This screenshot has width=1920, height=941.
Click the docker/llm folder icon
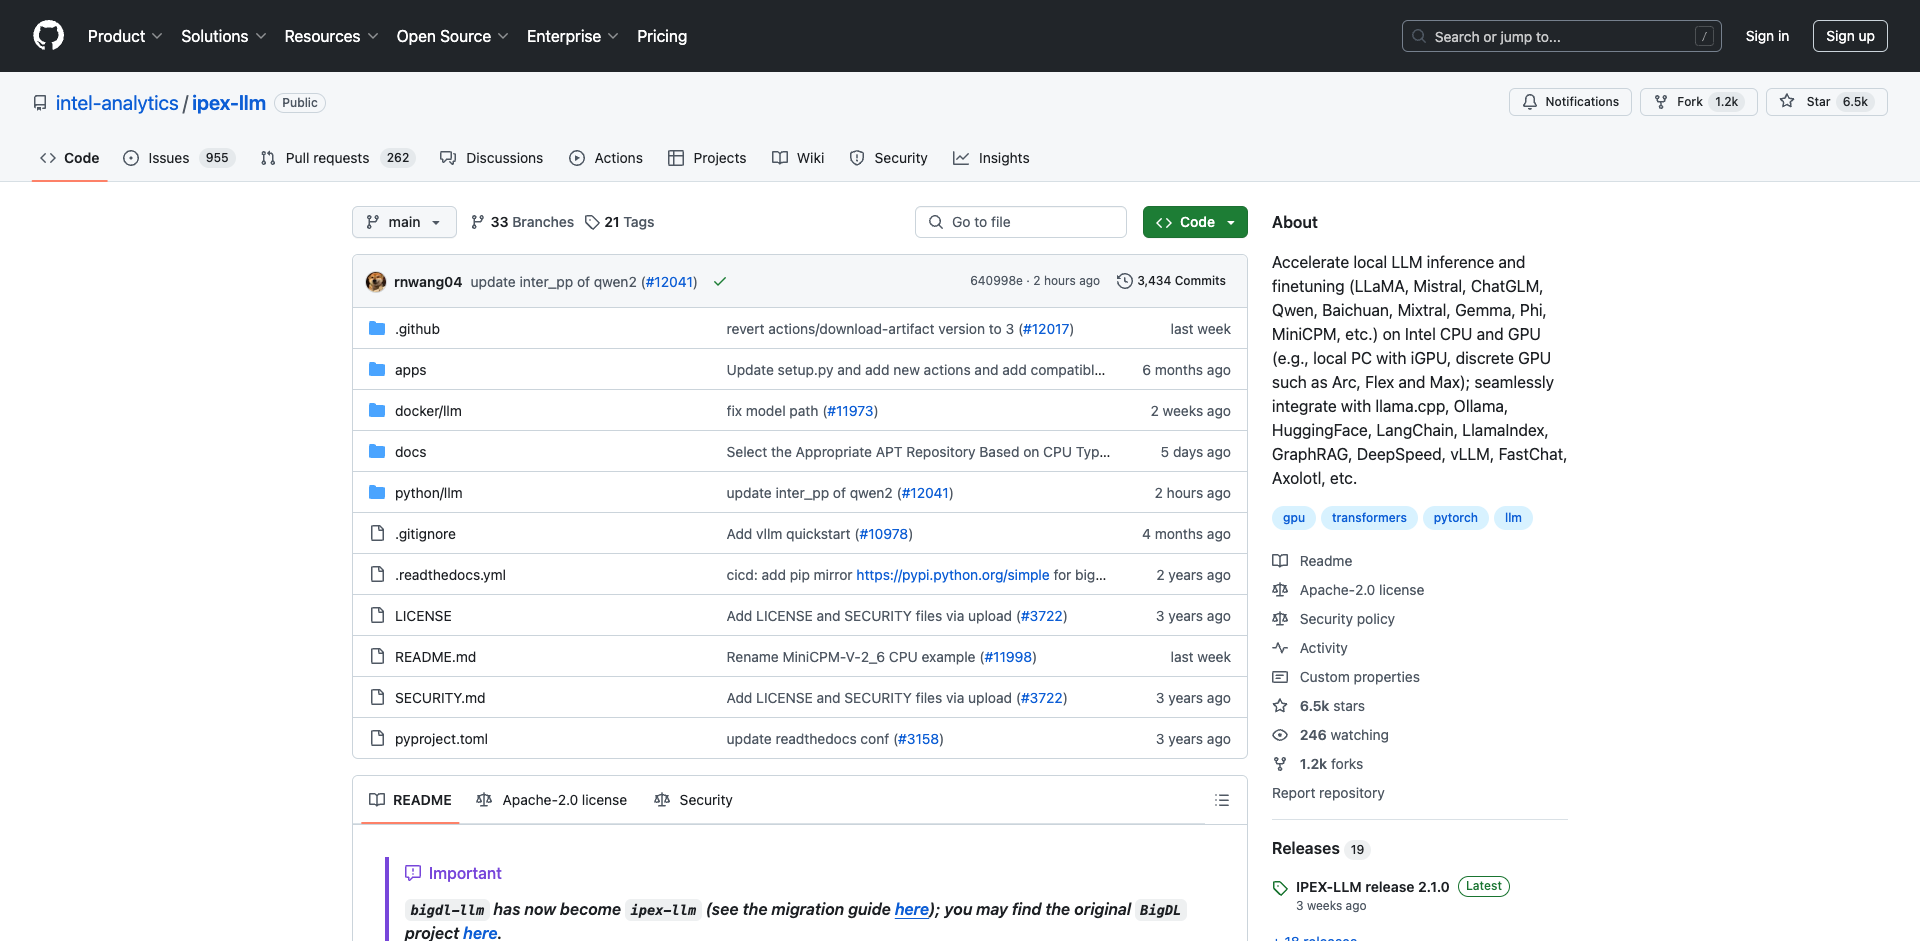point(377,411)
